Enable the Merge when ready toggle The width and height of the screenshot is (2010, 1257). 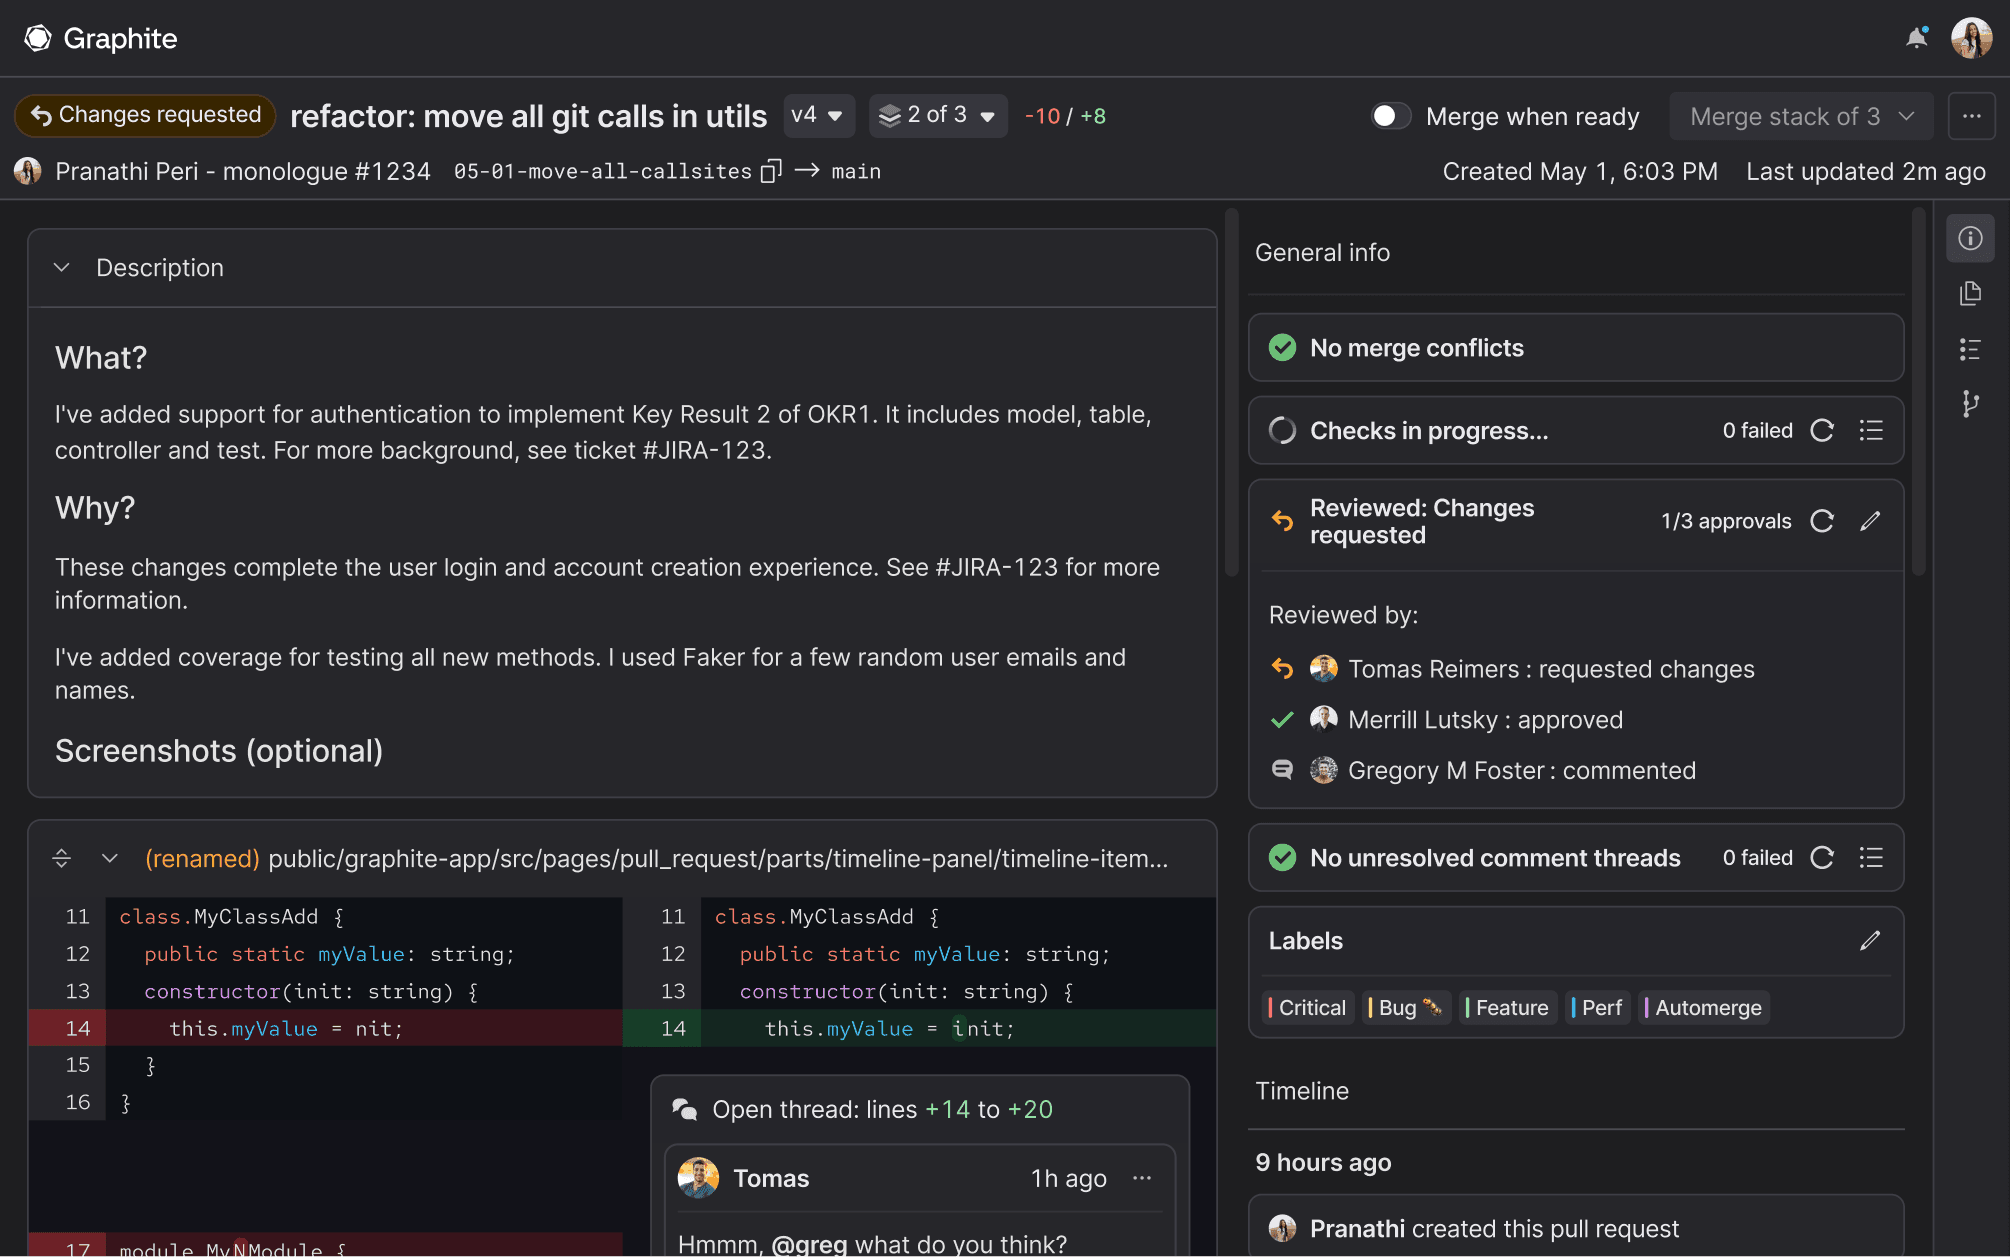click(1390, 116)
